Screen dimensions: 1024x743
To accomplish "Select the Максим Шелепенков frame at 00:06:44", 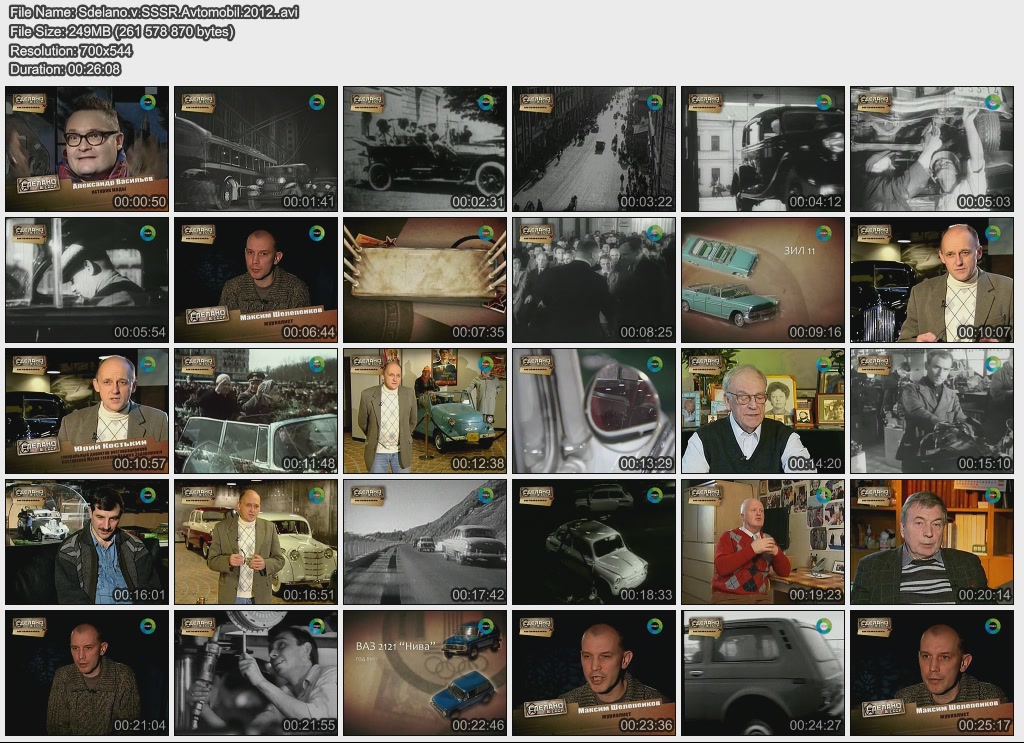I will [x=255, y=280].
